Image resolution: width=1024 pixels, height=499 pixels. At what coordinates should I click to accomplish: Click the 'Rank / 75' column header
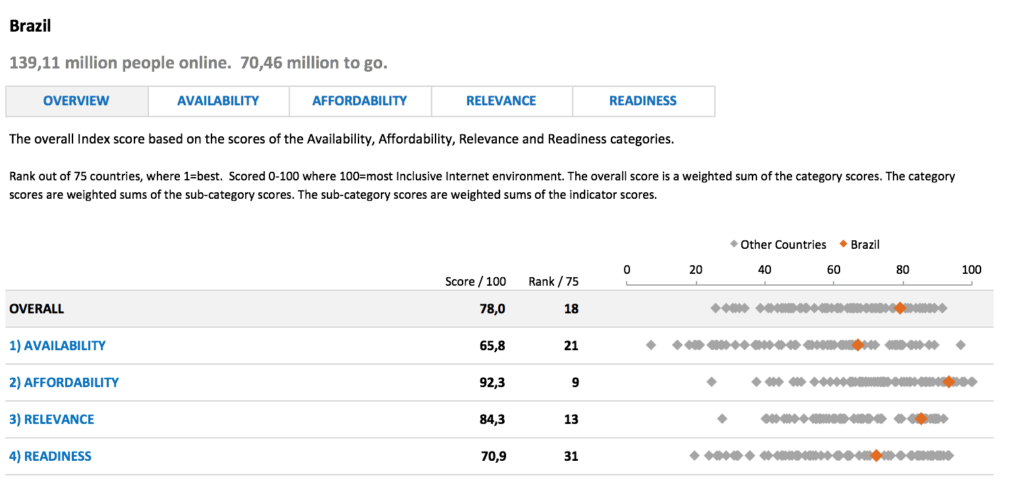[x=553, y=281]
